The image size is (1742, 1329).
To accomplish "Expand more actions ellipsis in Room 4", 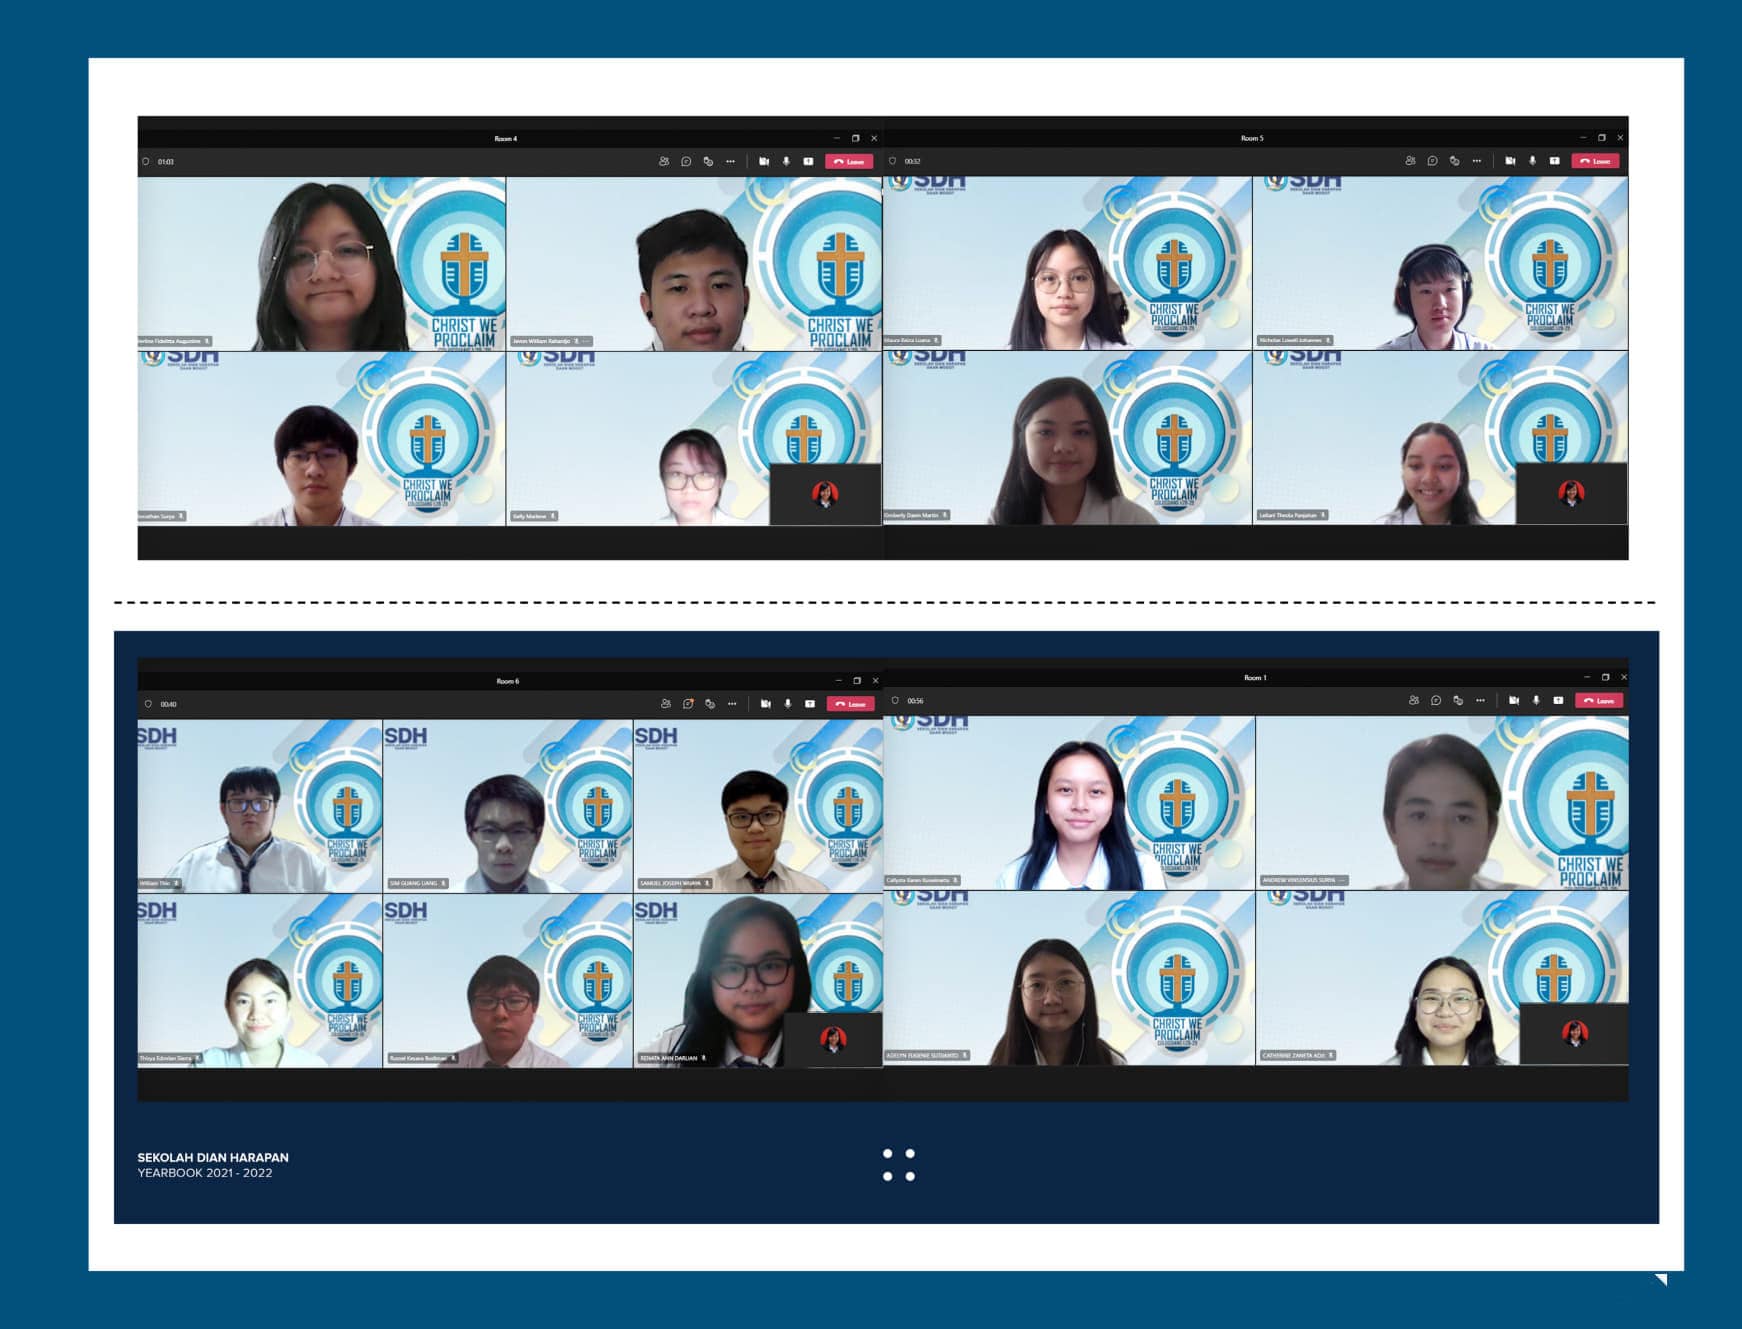I will (x=730, y=161).
